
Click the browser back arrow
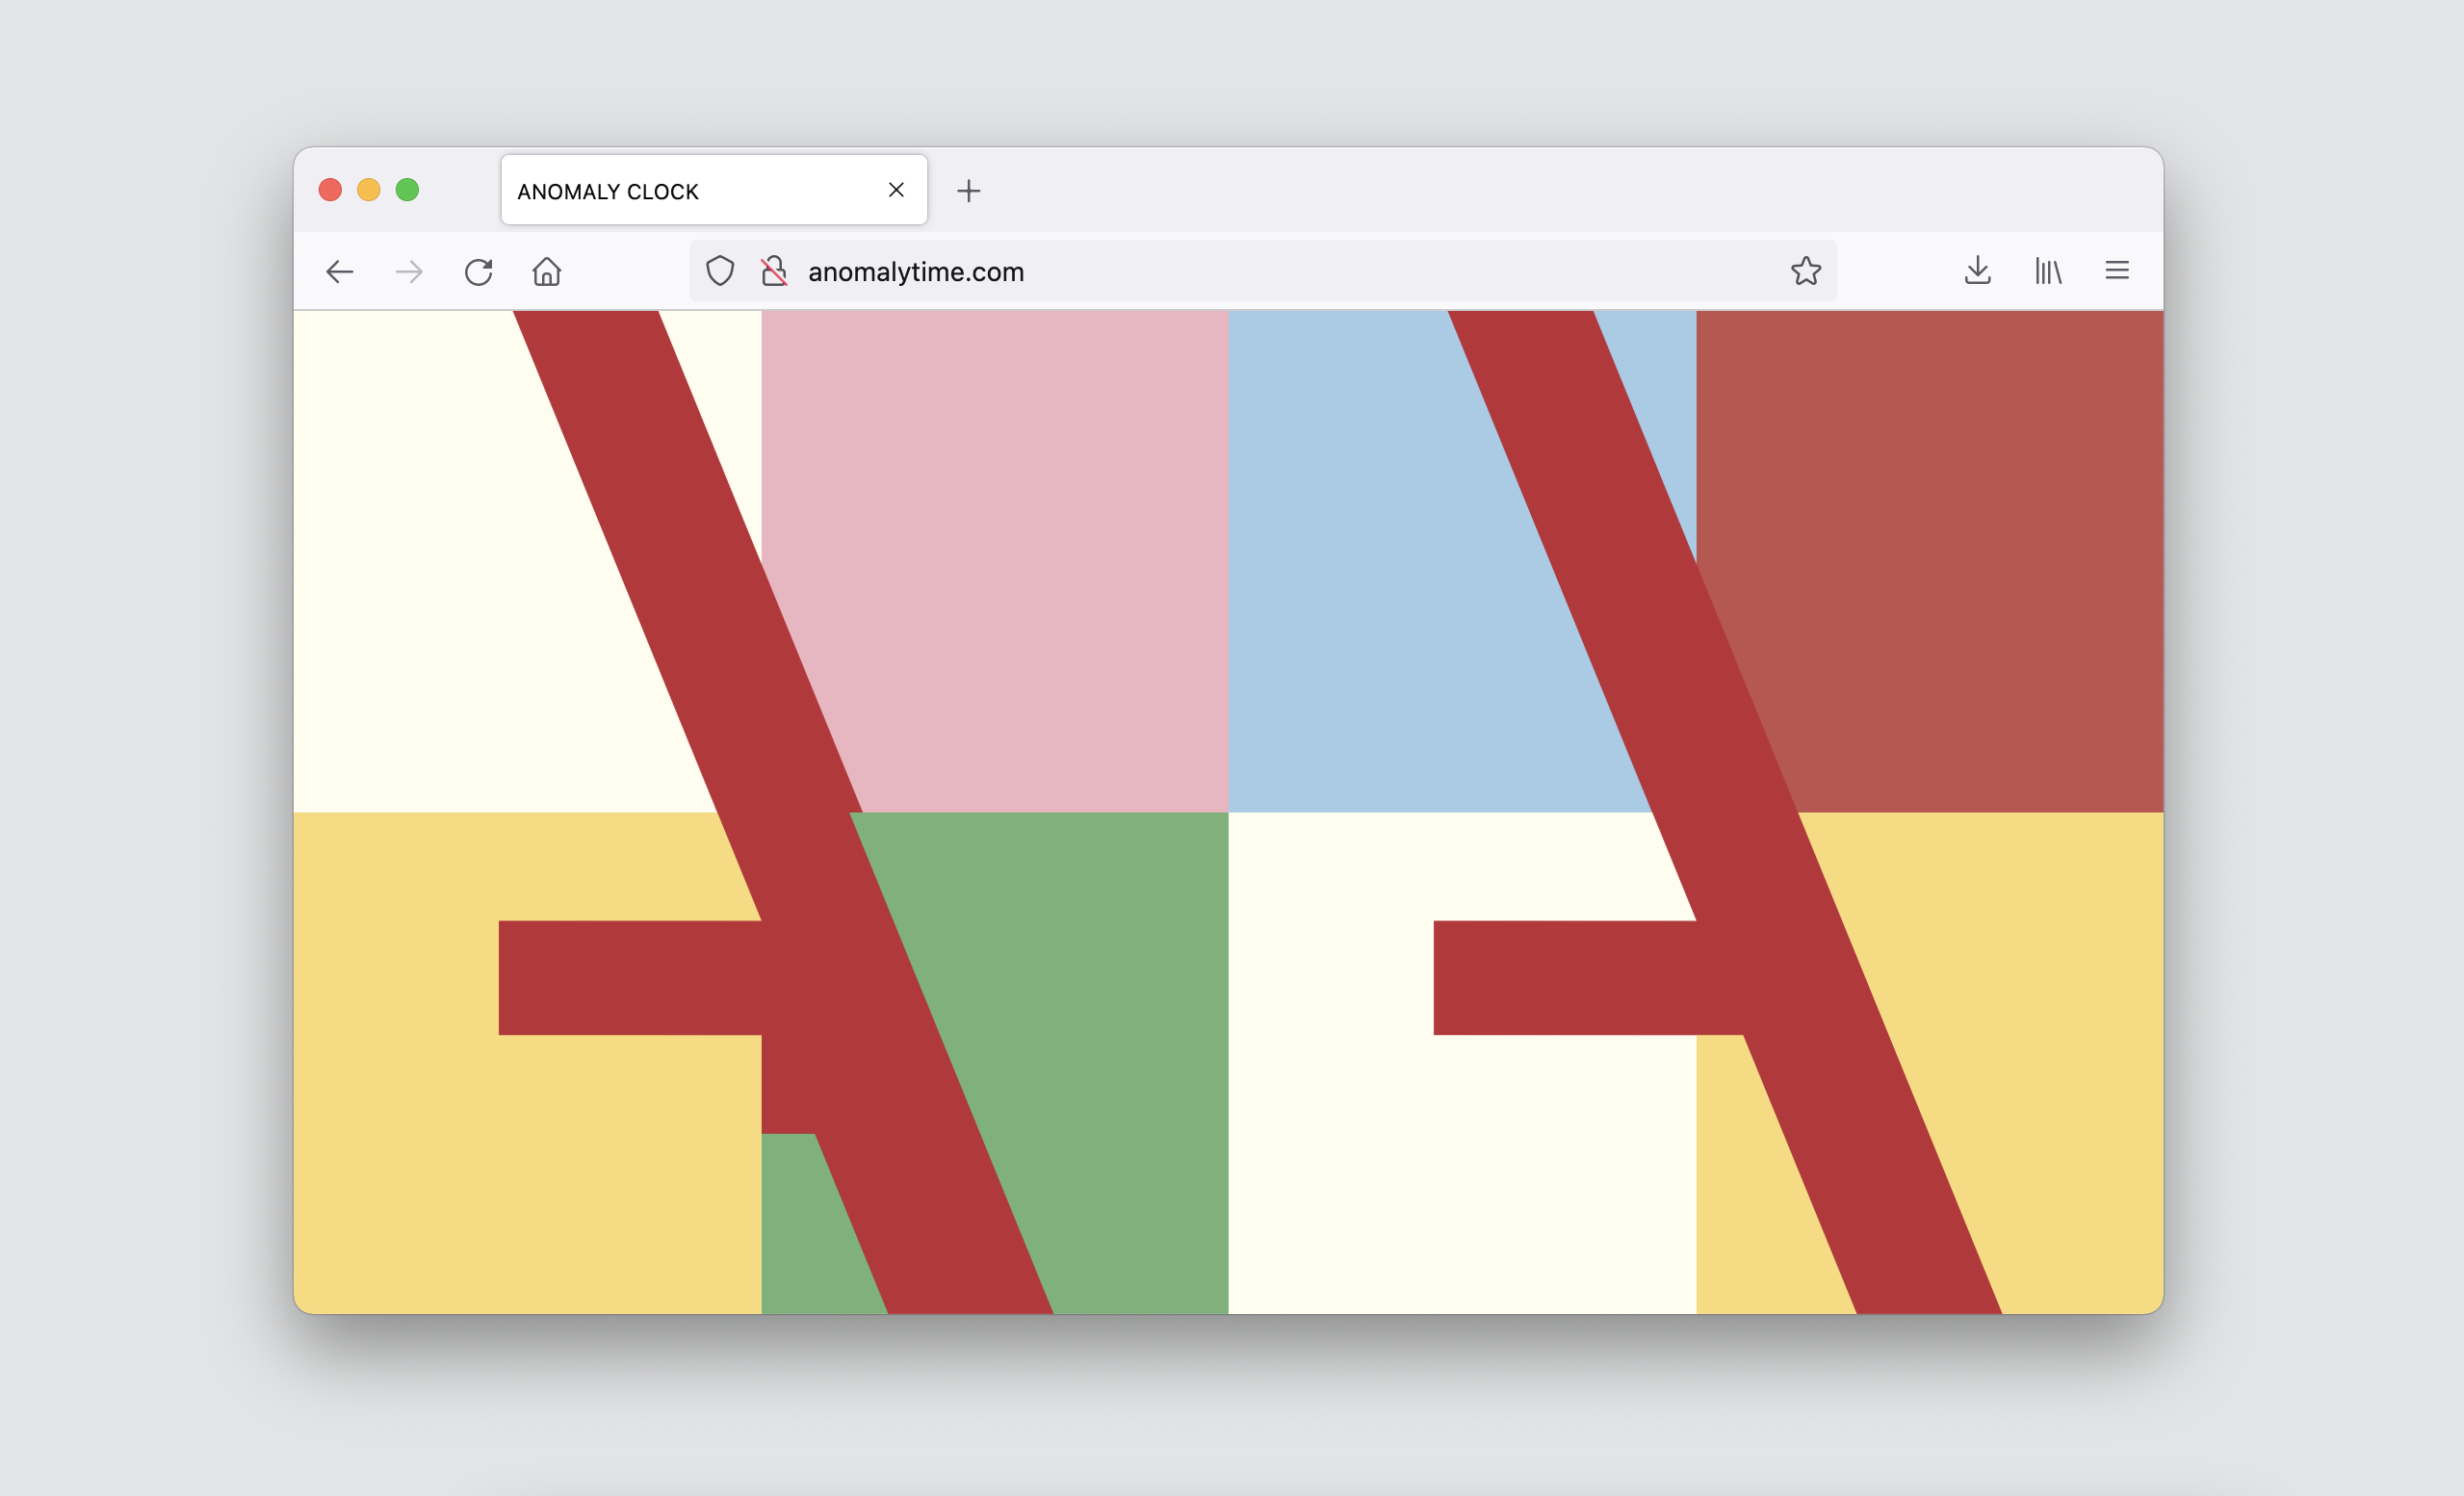pyautogui.click(x=340, y=271)
